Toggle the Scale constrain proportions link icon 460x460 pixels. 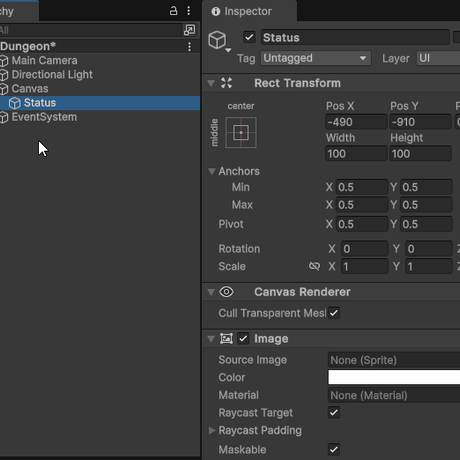pyautogui.click(x=314, y=266)
